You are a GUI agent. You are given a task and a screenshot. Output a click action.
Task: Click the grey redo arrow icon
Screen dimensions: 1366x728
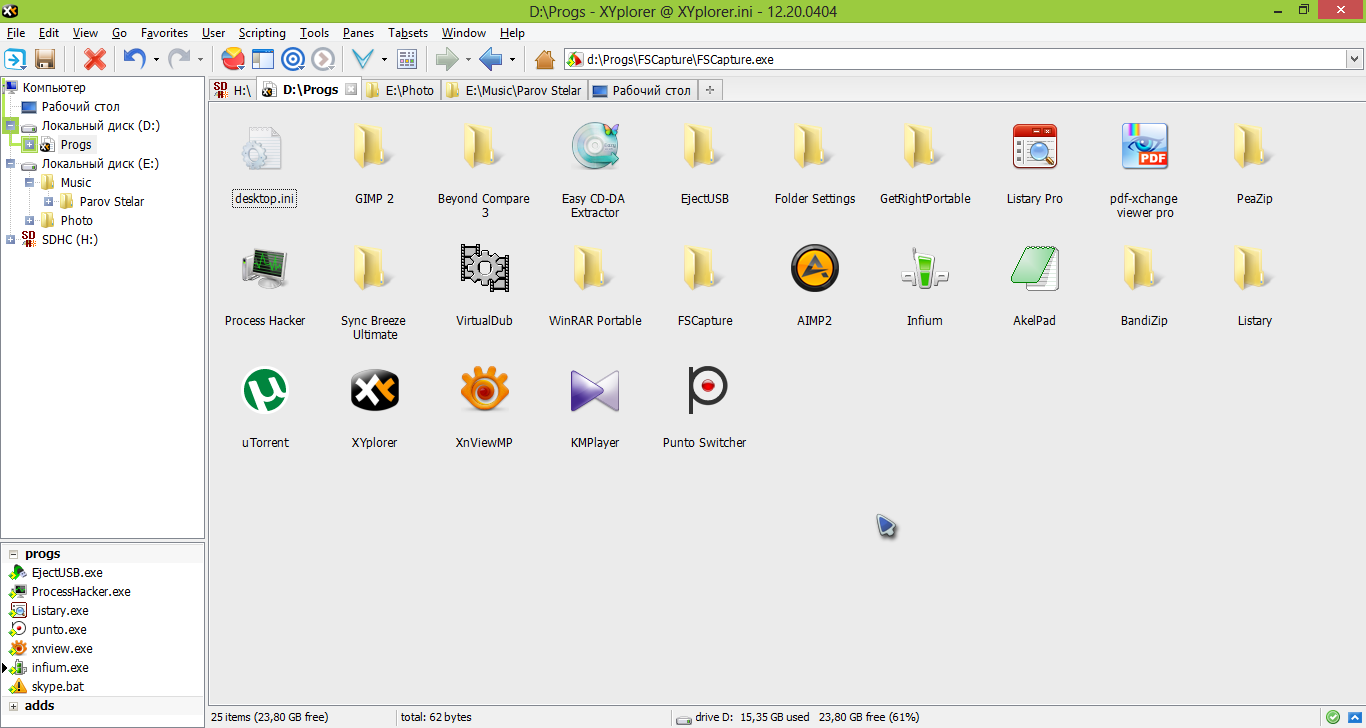pos(179,59)
